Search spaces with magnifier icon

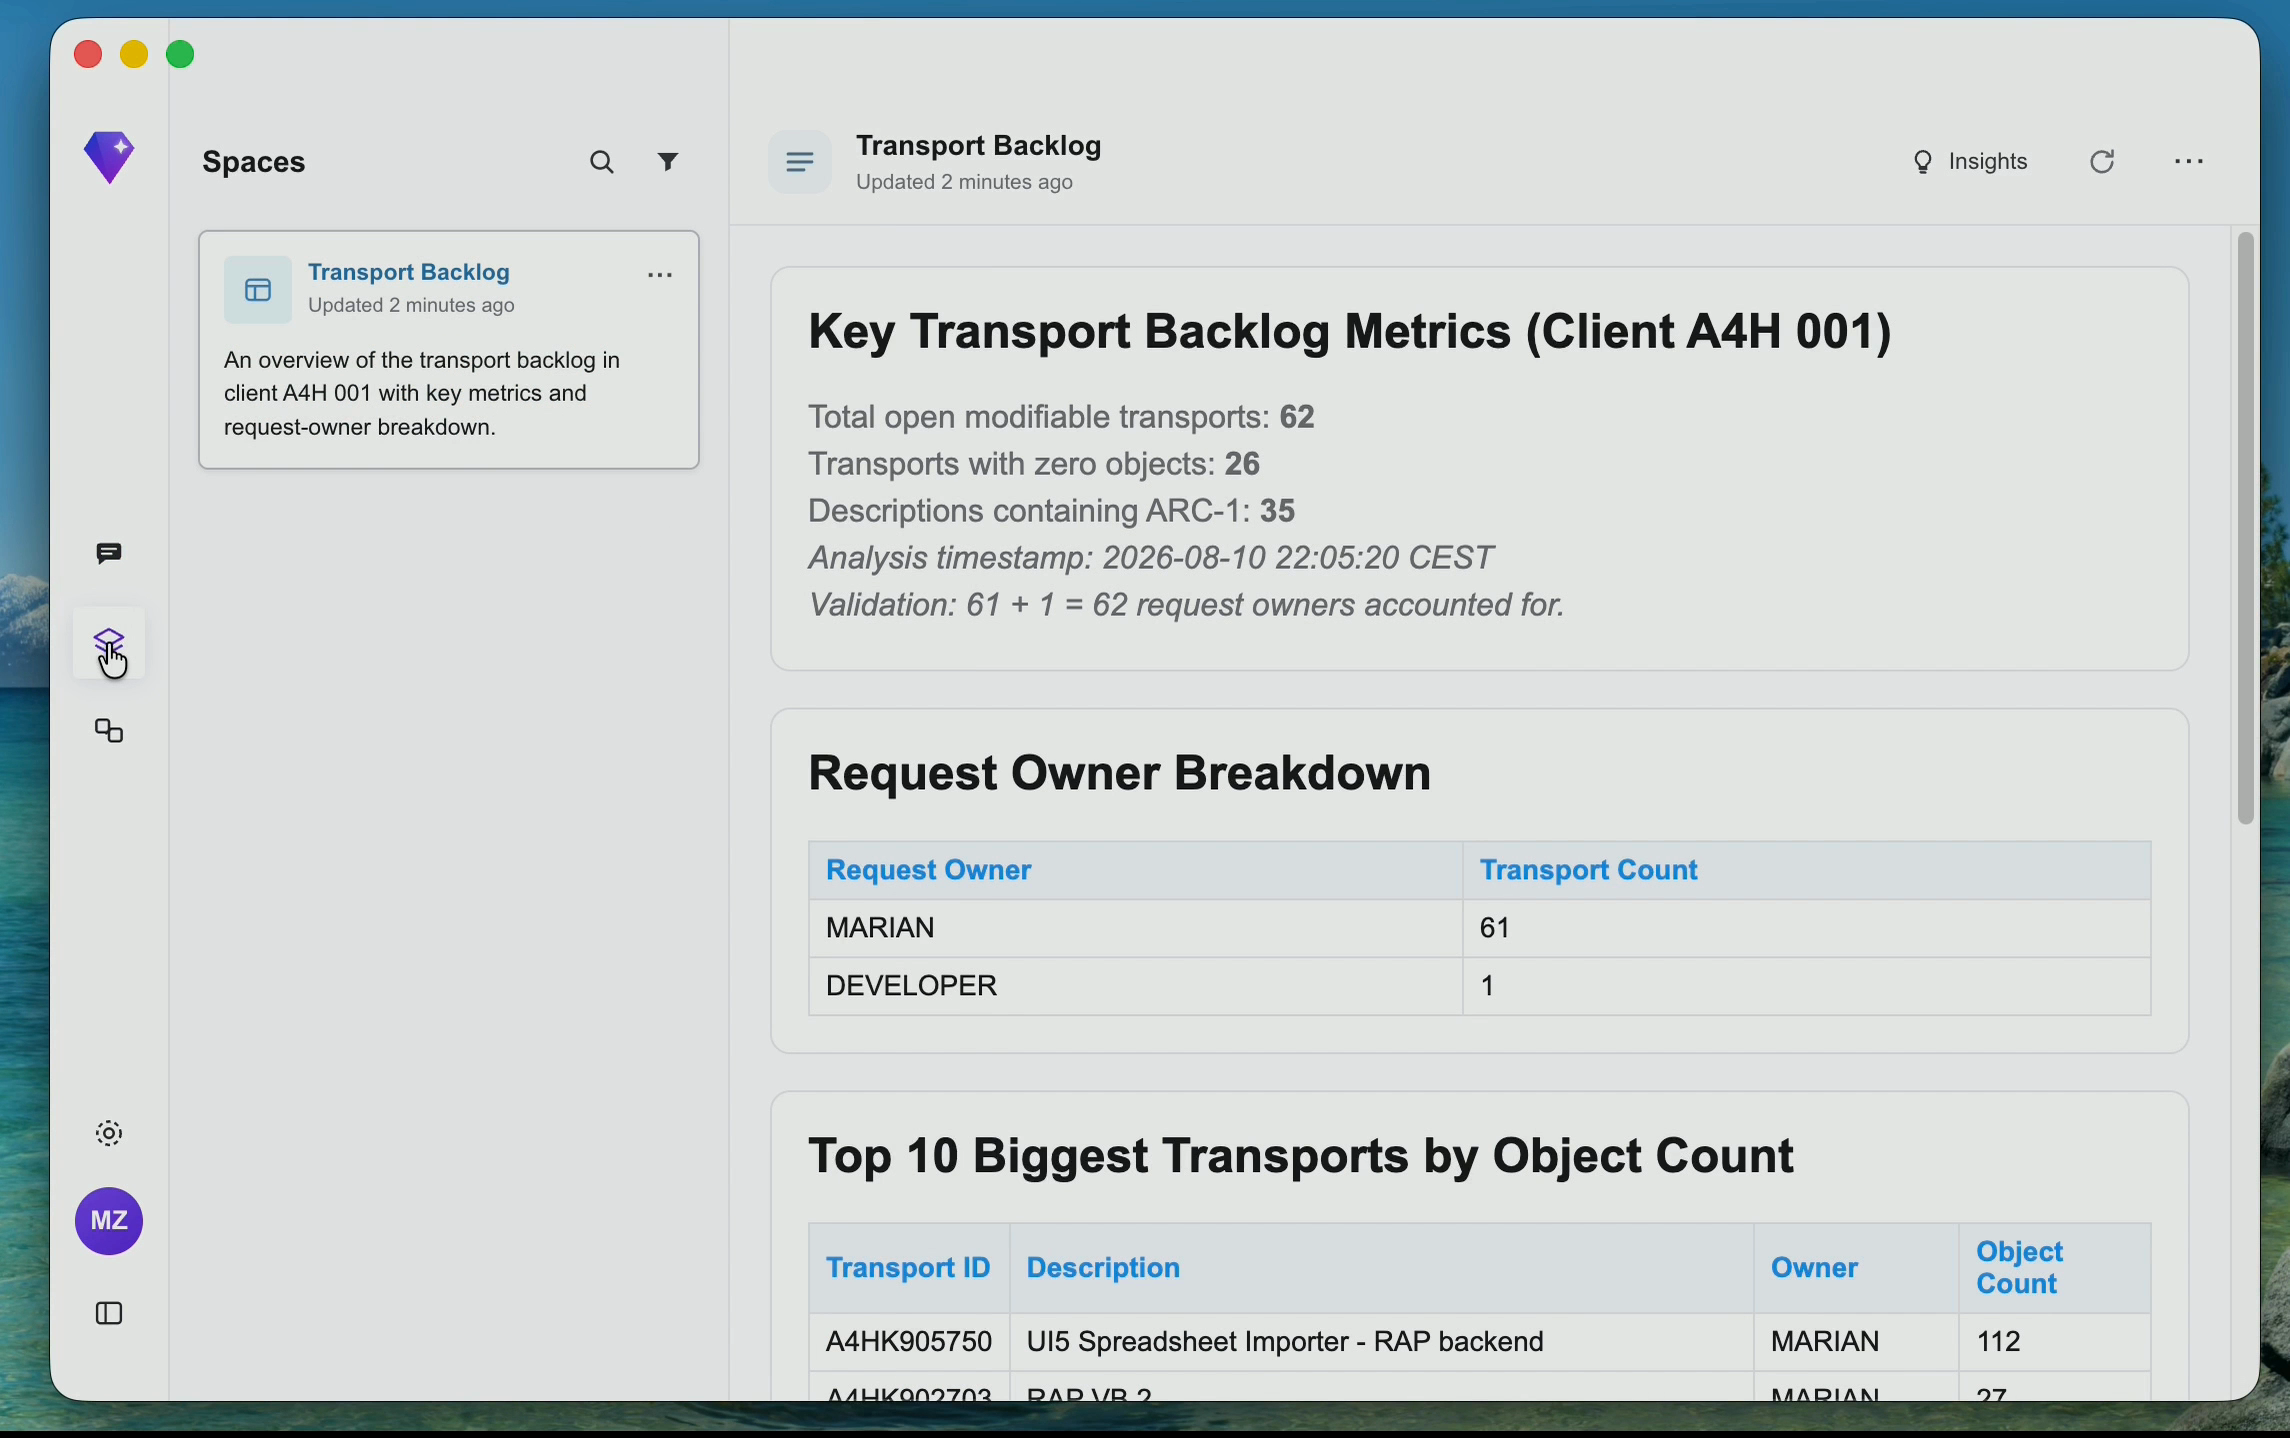click(602, 163)
